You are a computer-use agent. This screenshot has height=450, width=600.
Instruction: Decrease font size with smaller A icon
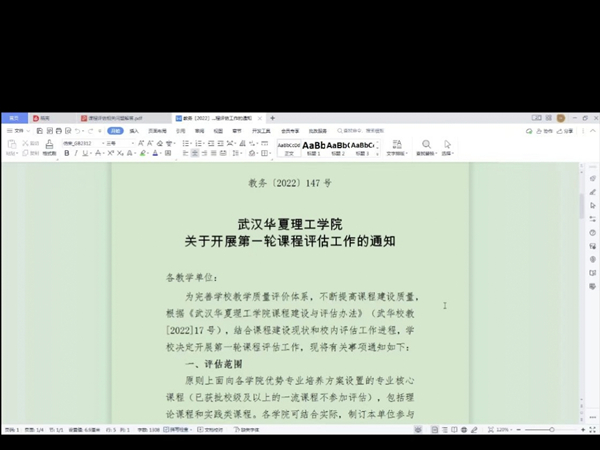tap(150, 143)
